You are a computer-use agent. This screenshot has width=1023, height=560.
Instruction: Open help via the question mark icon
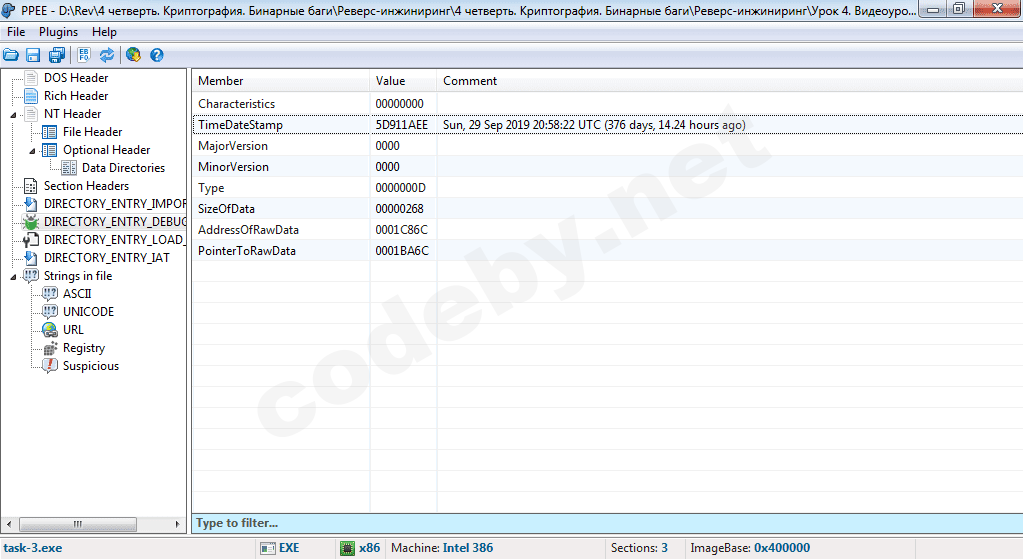point(157,55)
